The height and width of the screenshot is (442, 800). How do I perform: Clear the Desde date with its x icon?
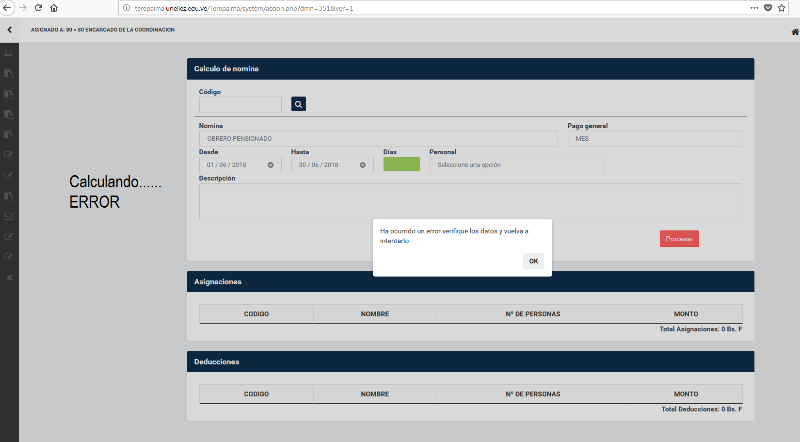click(270, 165)
